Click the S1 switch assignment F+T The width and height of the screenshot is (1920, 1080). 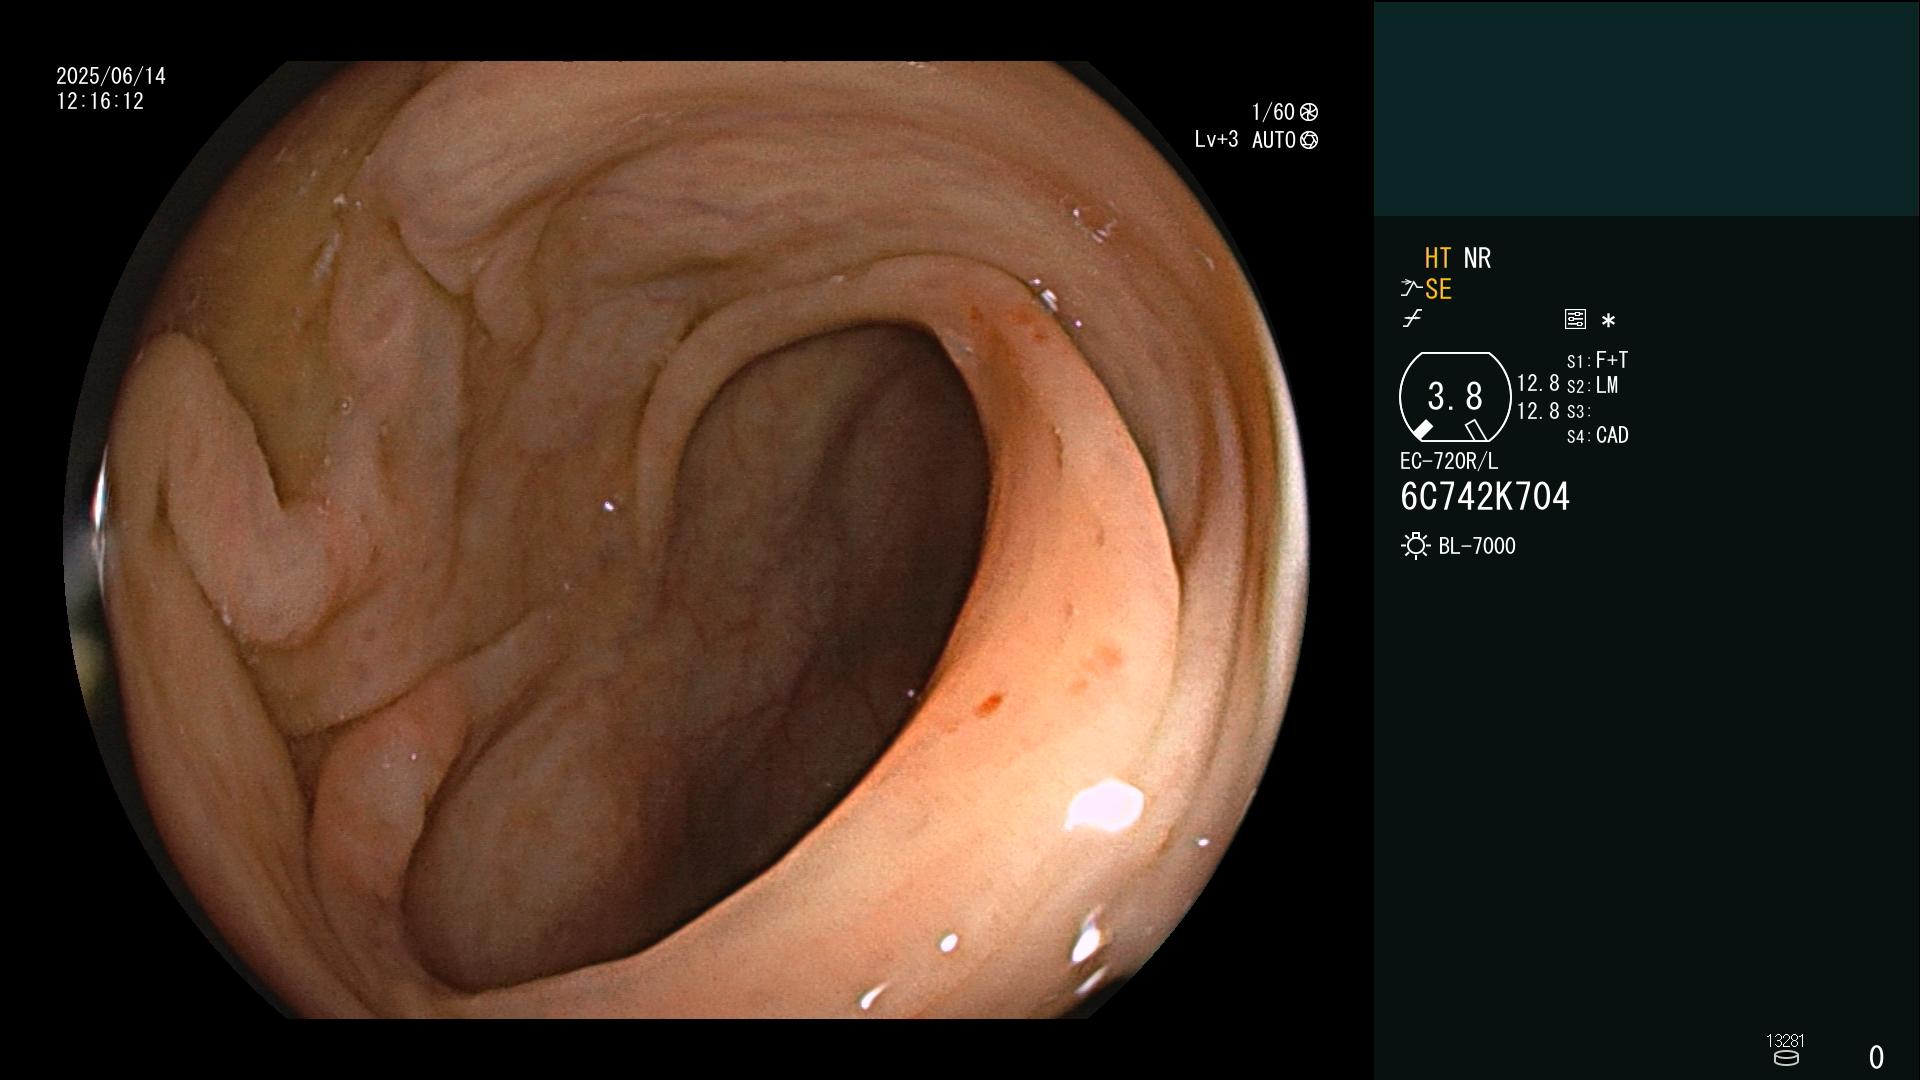click(x=1597, y=360)
